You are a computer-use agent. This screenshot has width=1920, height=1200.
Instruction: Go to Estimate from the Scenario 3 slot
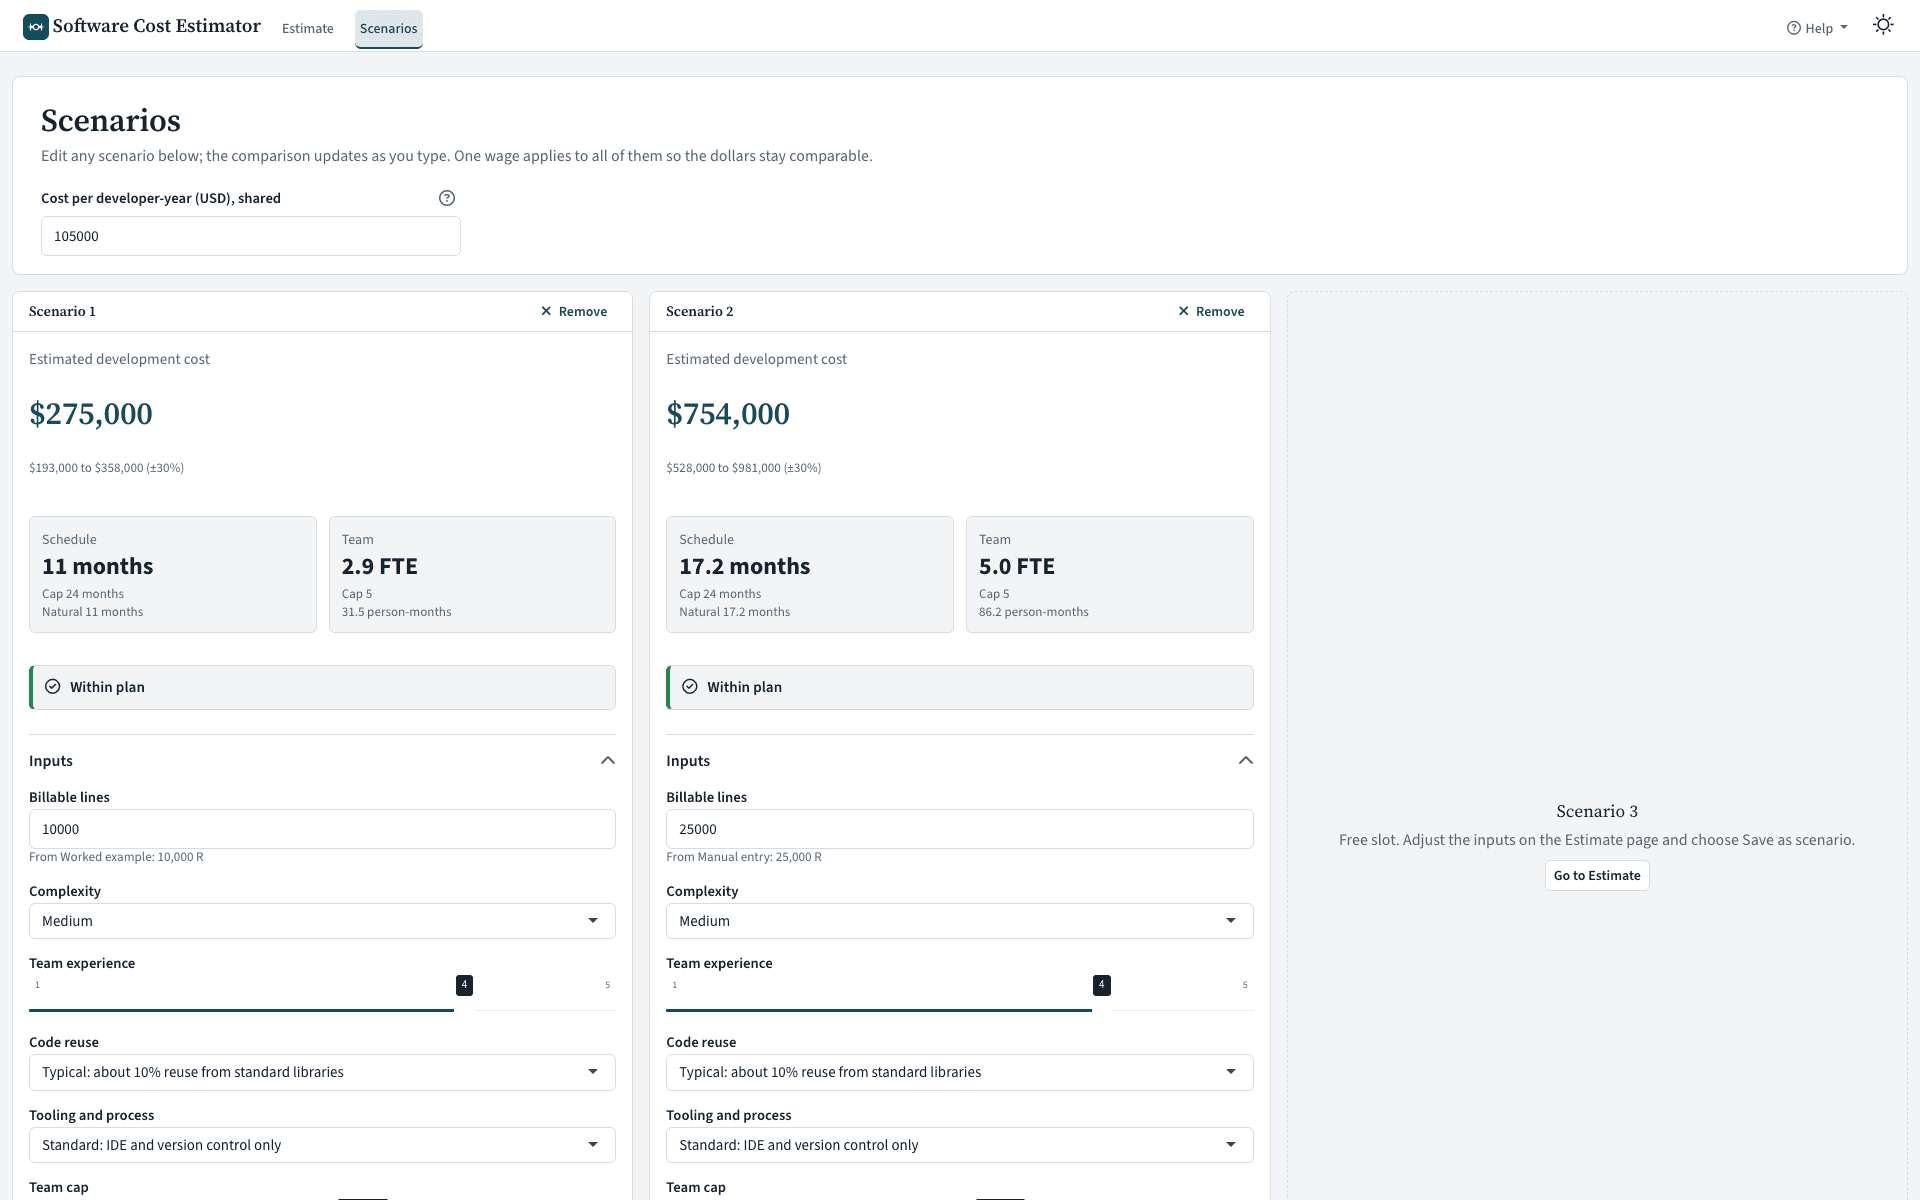(1597, 875)
